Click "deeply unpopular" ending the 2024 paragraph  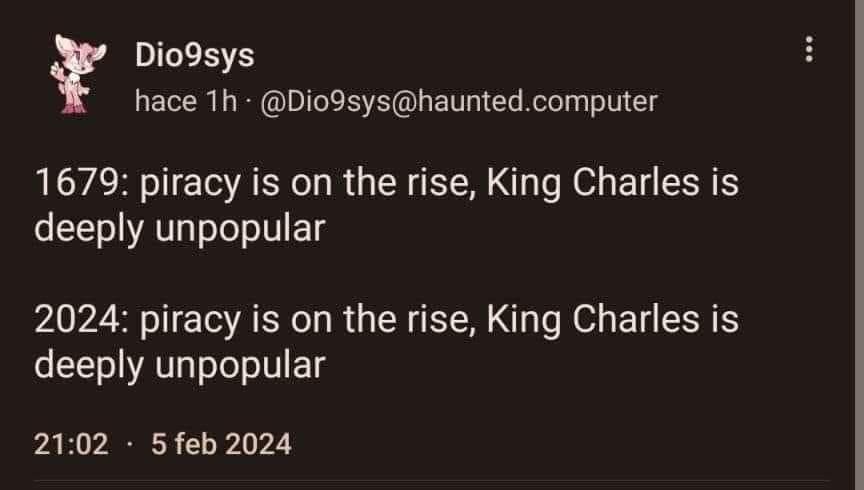180,365
